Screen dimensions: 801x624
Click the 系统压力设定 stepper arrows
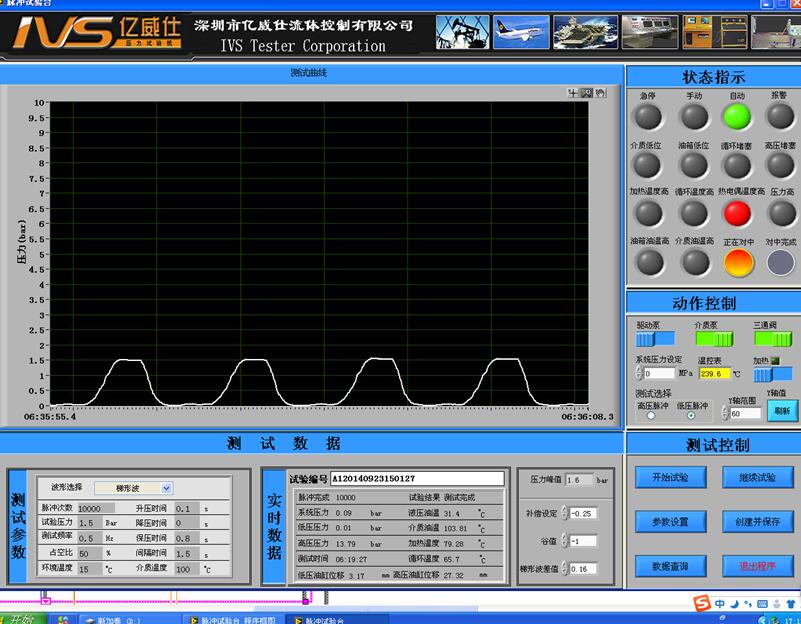point(639,374)
